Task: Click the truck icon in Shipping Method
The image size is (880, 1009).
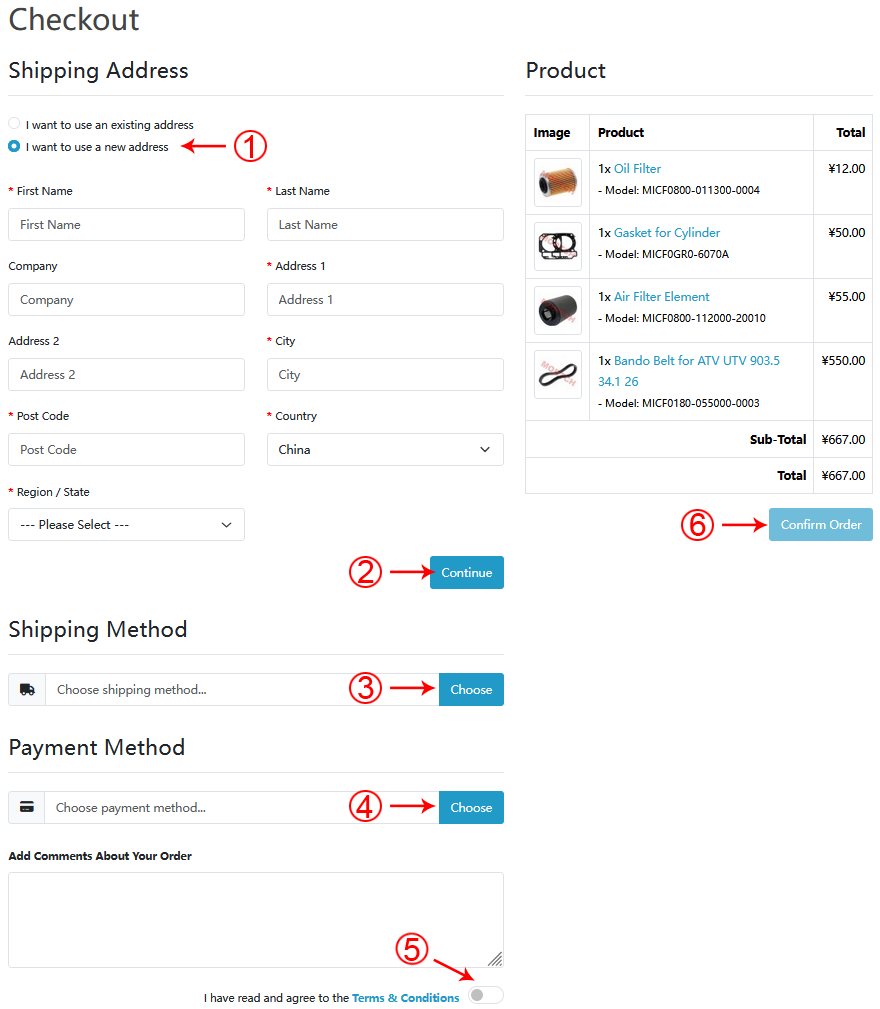Action: click(x=26, y=689)
